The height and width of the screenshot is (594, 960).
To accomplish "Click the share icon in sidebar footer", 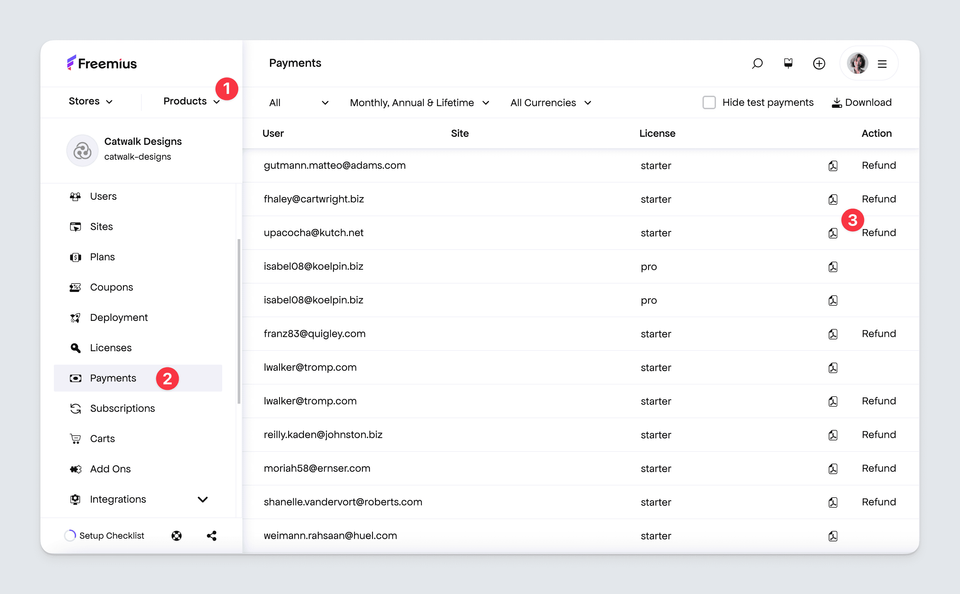I will coord(212,536).
